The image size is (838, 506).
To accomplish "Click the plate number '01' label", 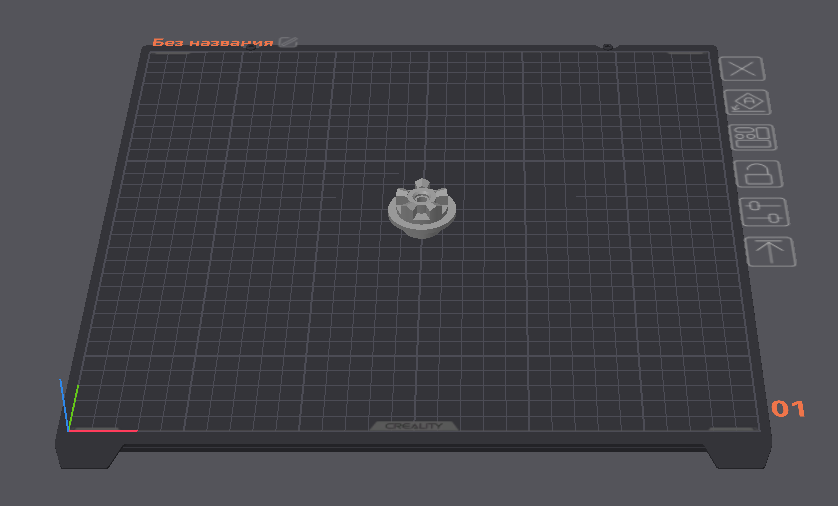I will (x=788, y=409).
